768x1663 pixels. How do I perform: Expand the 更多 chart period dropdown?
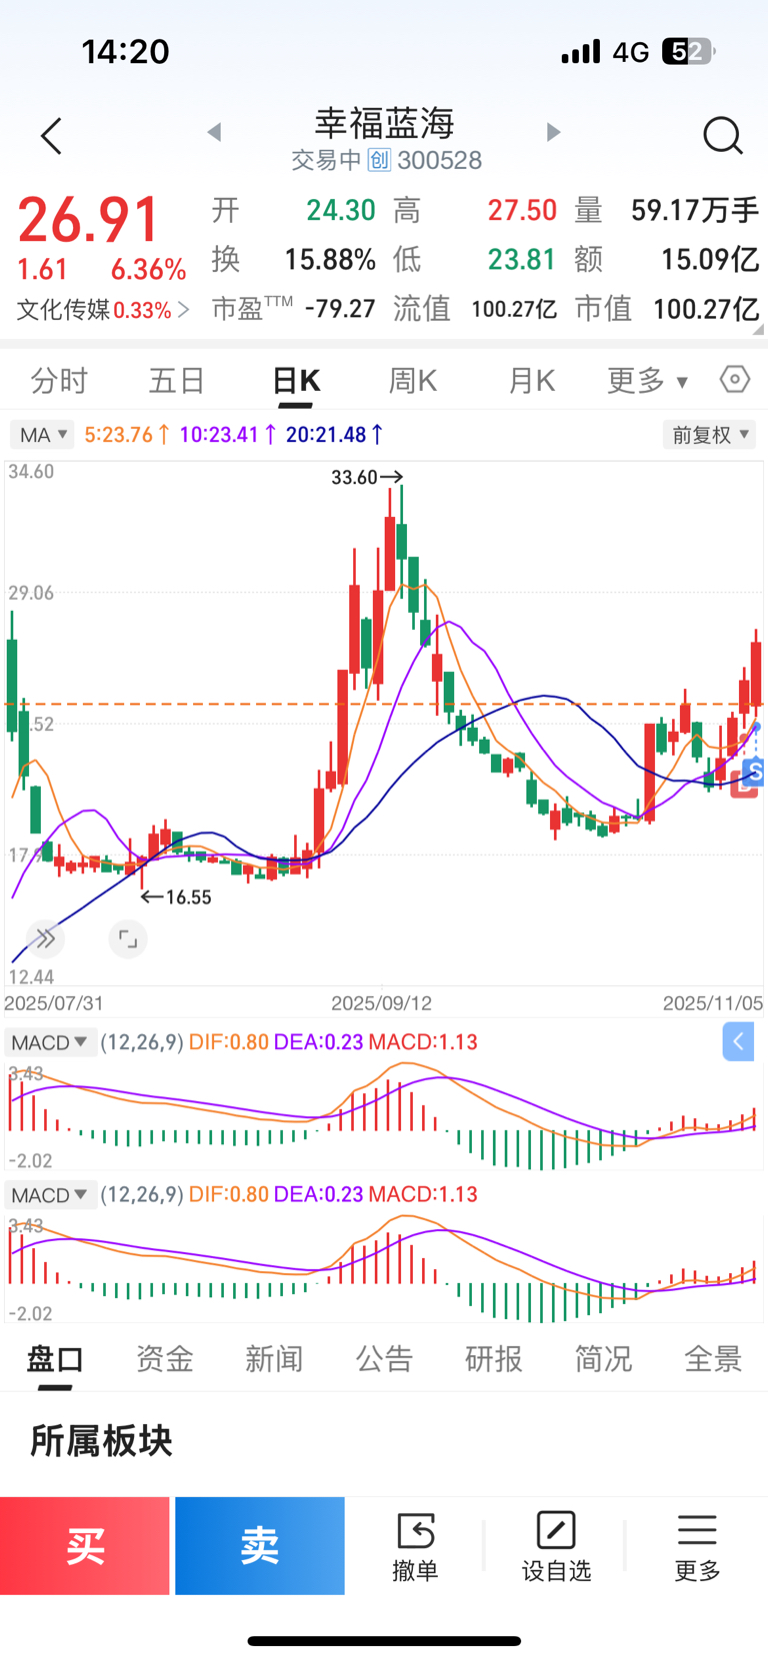point(647,381)
